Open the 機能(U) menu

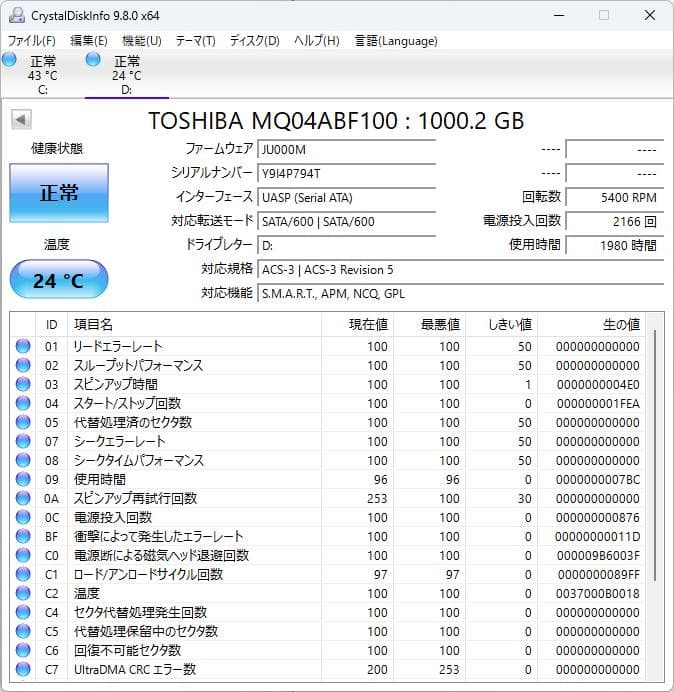(x=142, y=41)
